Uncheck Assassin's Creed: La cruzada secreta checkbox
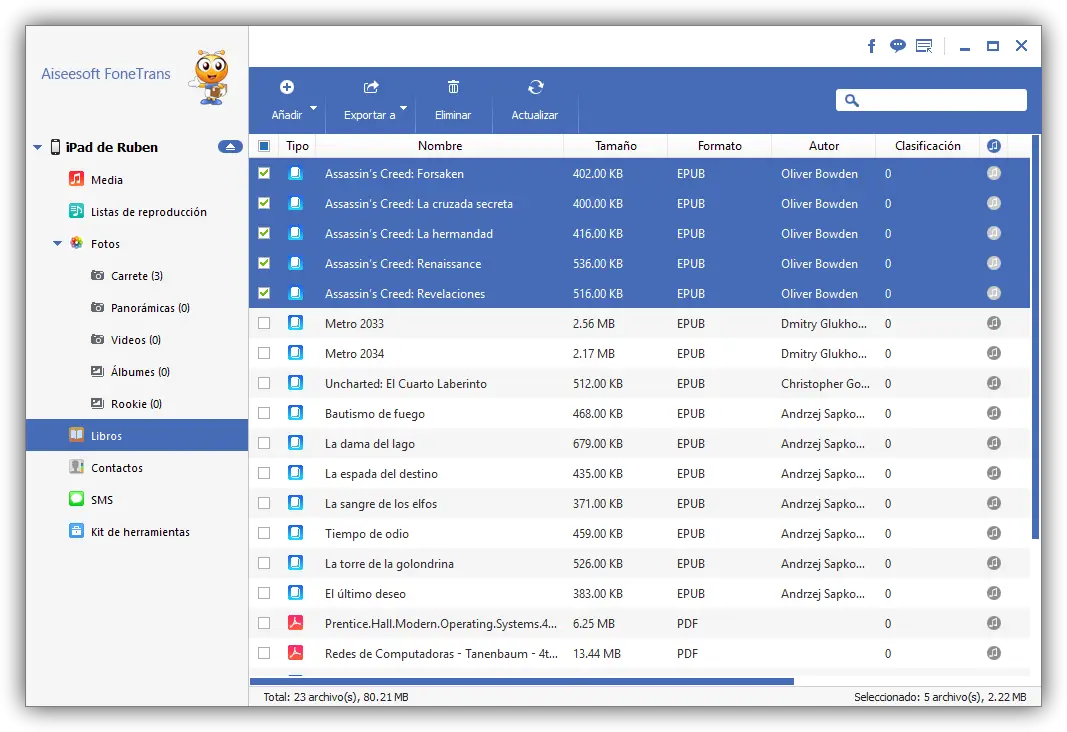 pyautogui.click(x=264, y=203)
